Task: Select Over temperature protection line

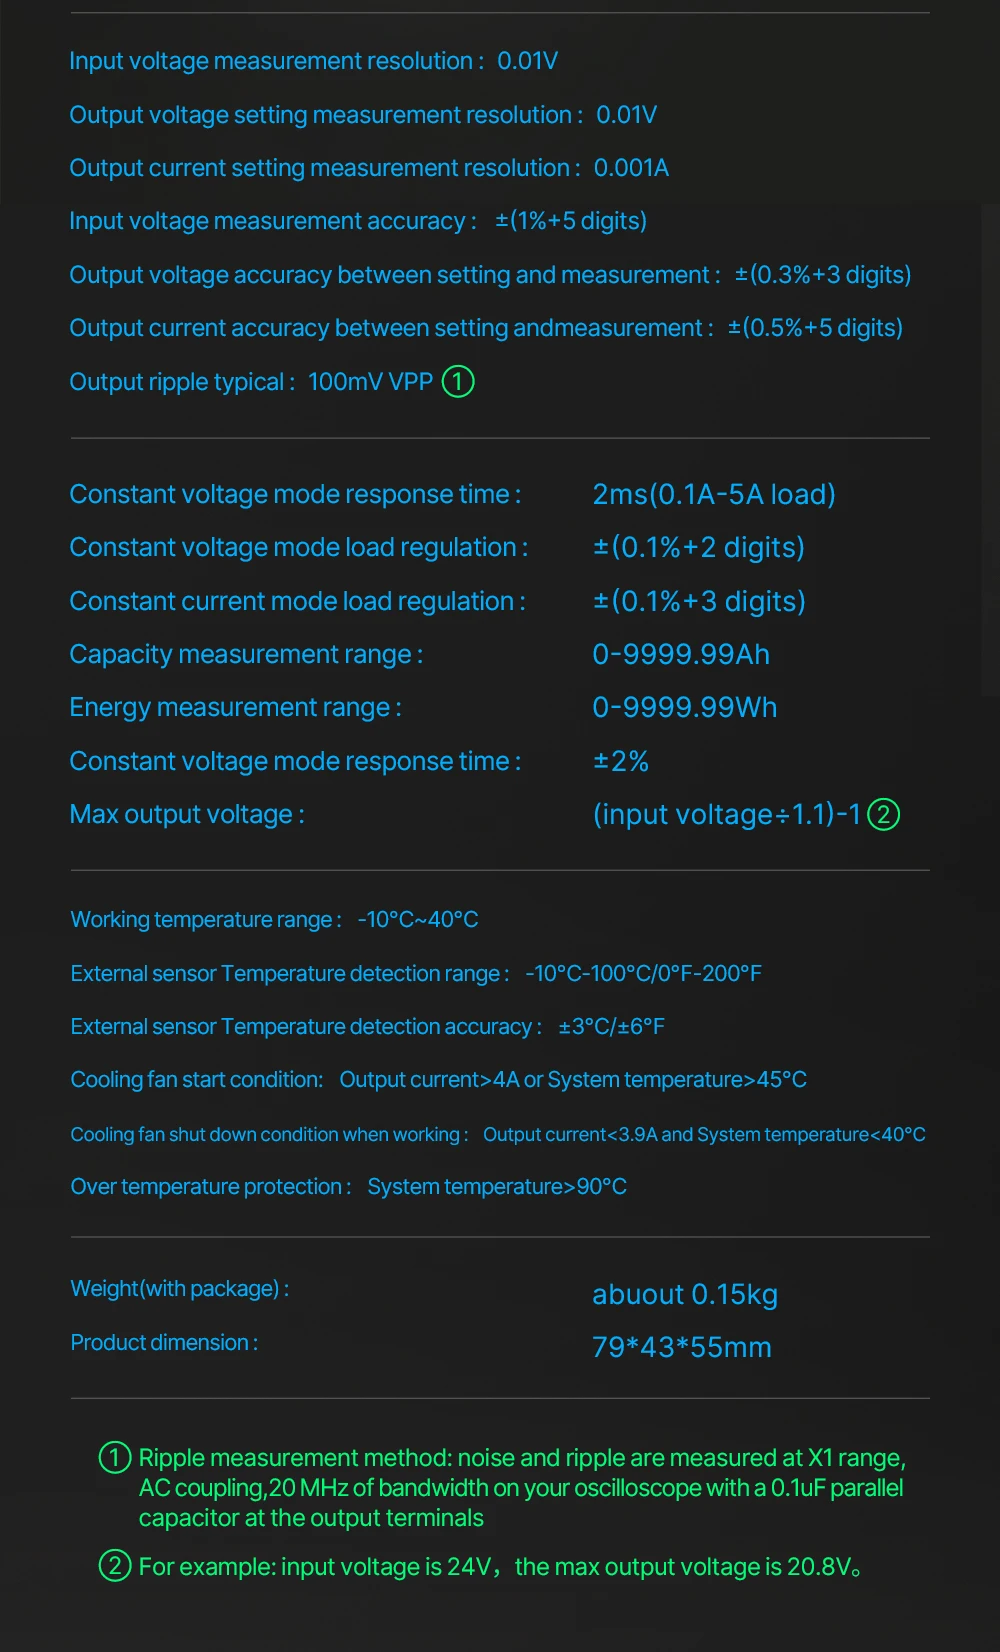Action: [348, 1187]
